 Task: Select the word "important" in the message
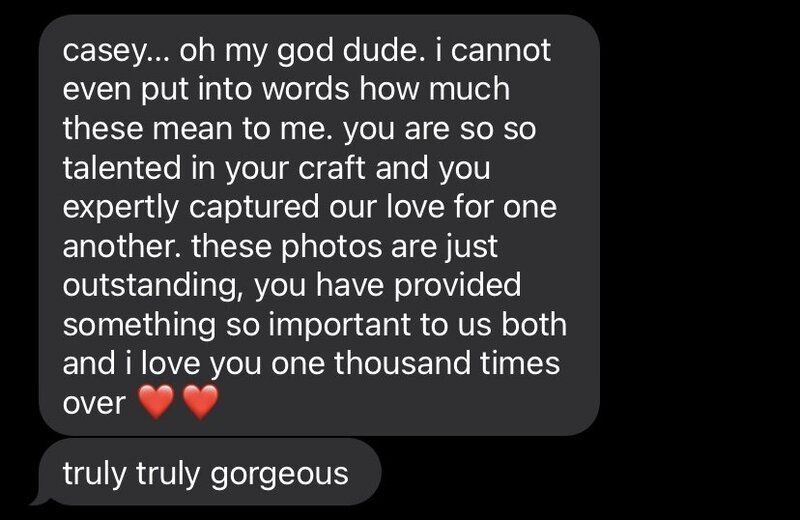point(339,326)
